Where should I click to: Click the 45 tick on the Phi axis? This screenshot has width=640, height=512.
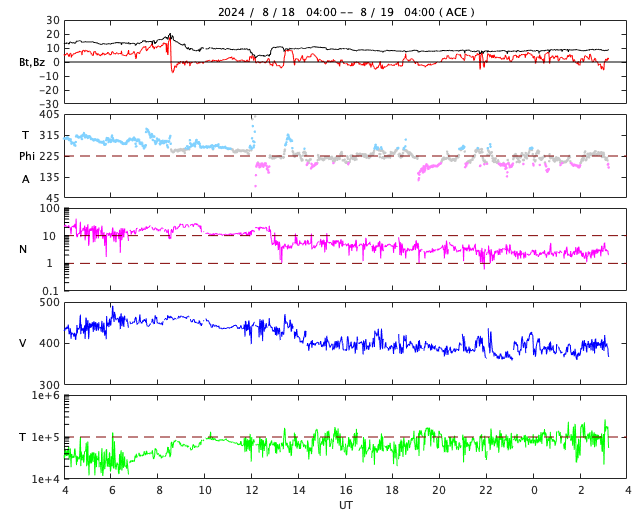(53, 198)
